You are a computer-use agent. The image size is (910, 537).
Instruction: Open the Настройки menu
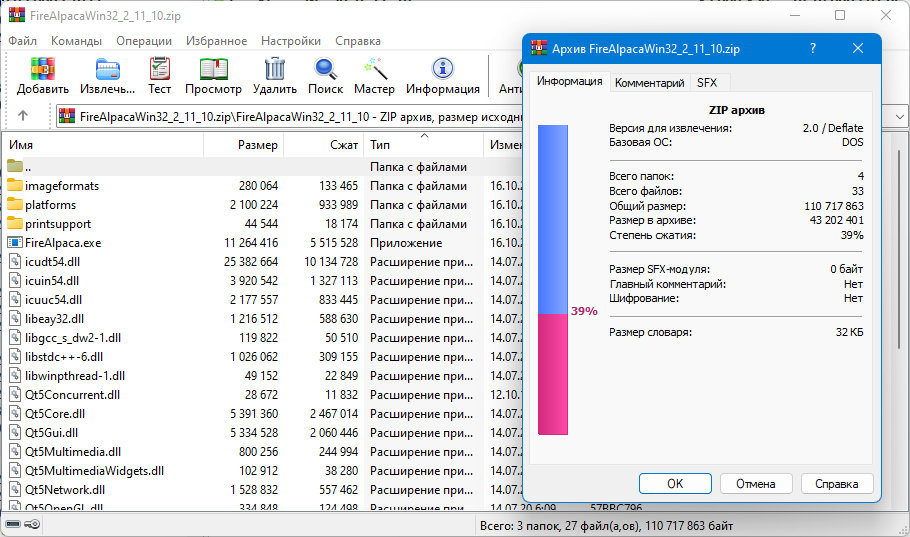290,41
